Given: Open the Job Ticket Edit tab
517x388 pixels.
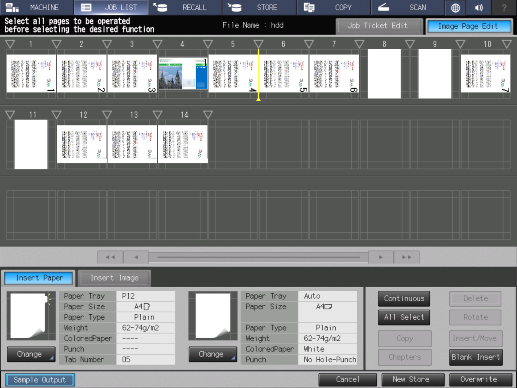Looking at the screenshot, I should point(377,26).
